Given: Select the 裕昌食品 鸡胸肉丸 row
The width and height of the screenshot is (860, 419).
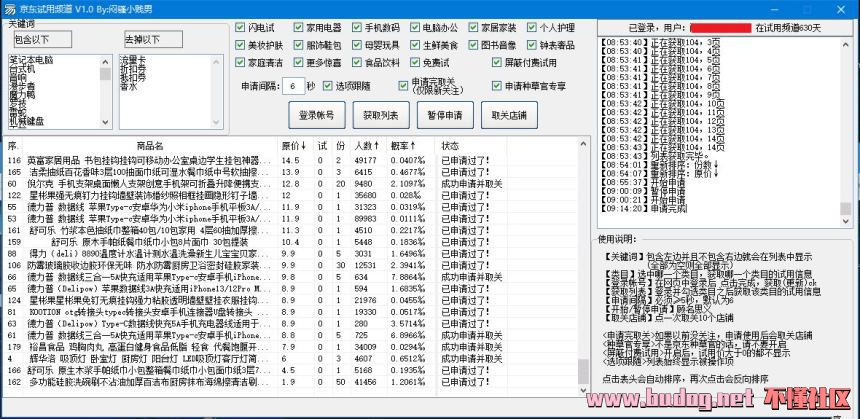Looking at the screenshot, I should click(291, 347).
